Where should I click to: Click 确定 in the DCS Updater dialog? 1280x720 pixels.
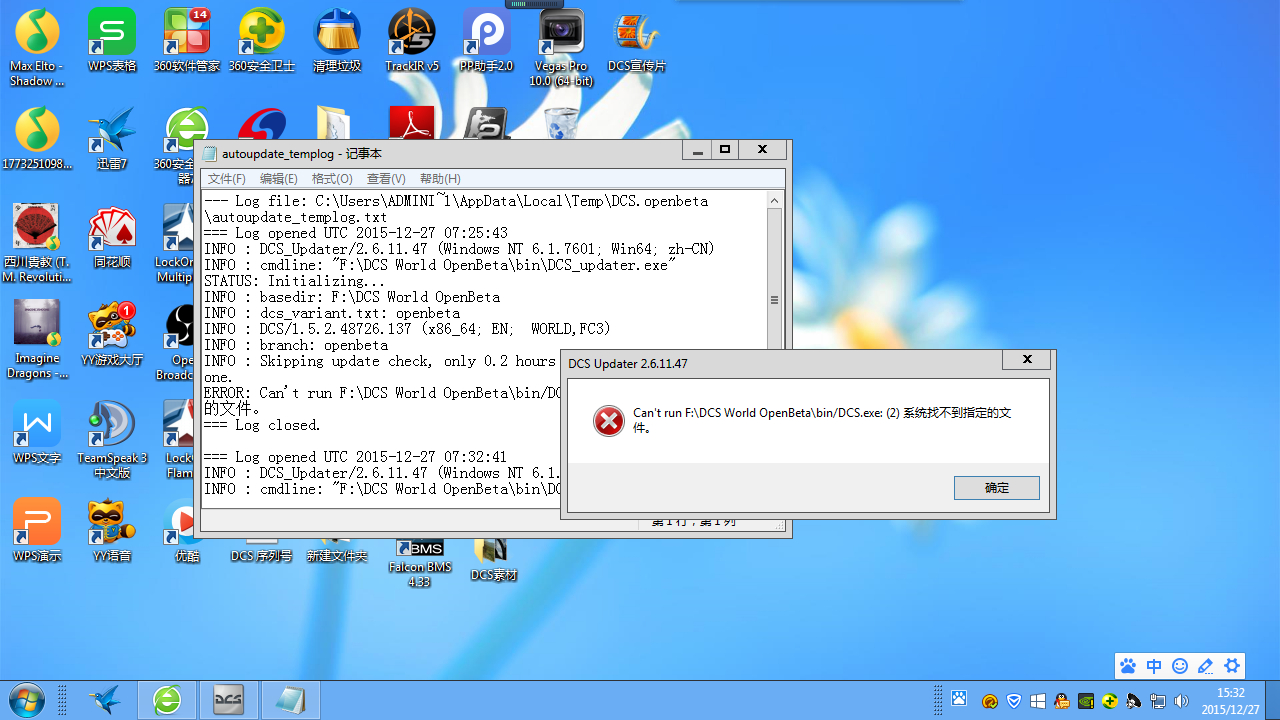click(997, 488)
